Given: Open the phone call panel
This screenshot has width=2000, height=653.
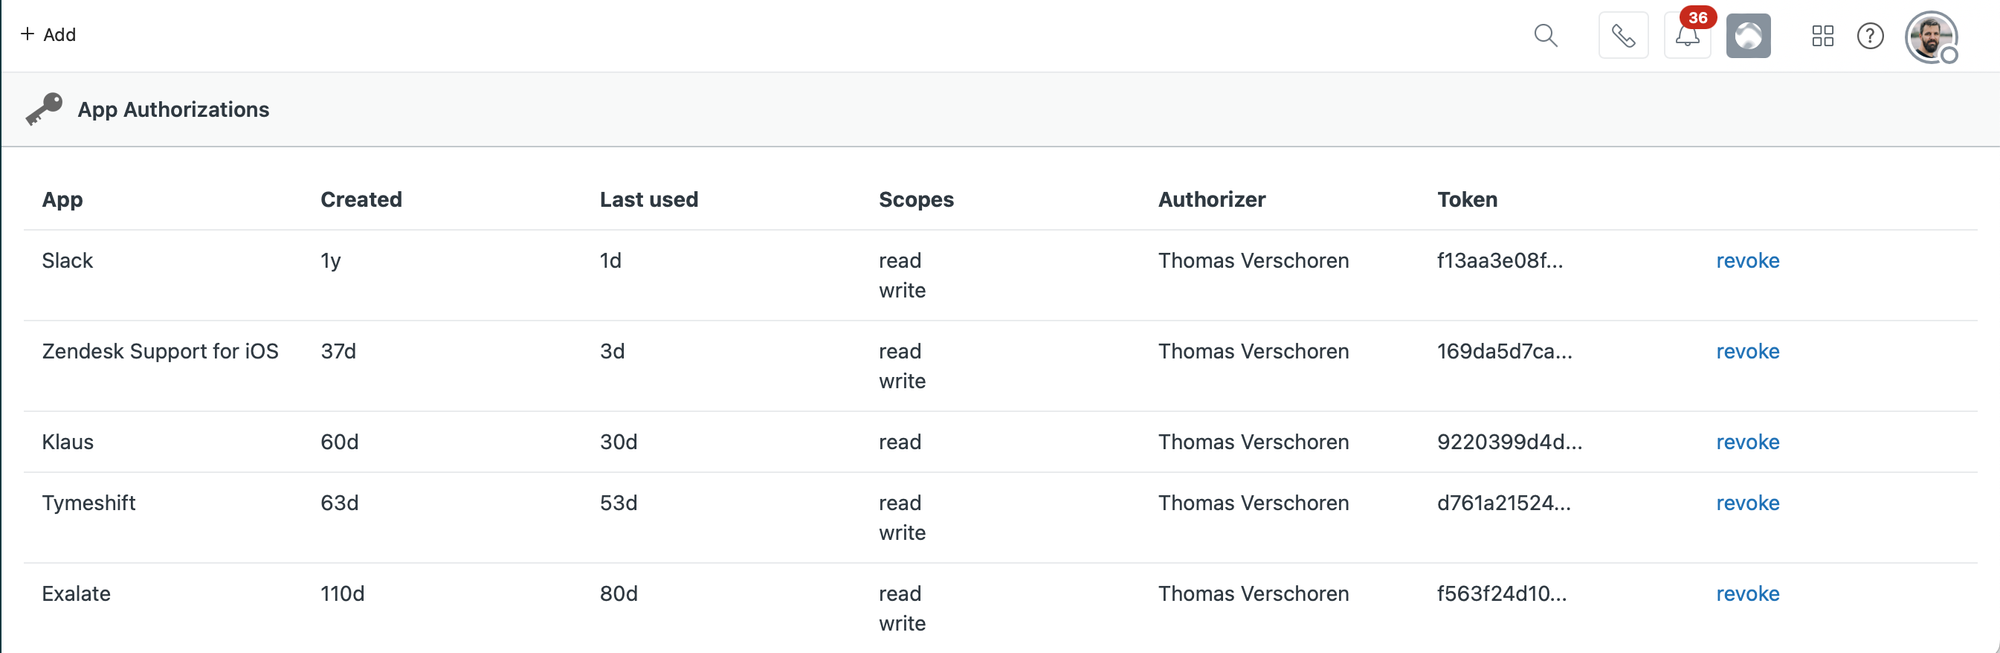Looking at the screenshot, I should click(x=1623, y=36).
